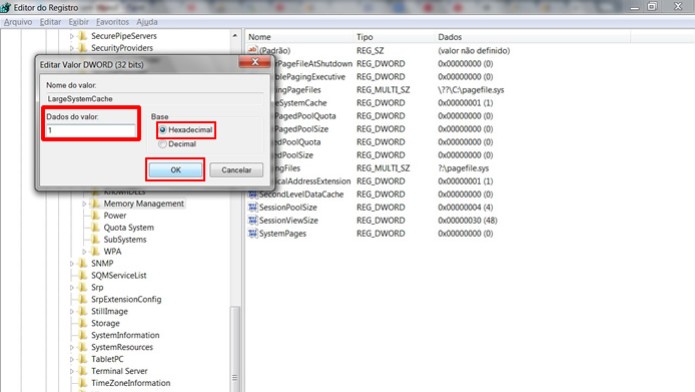
Task: Click the StillImage folder icon
Action: pos(83,311)
